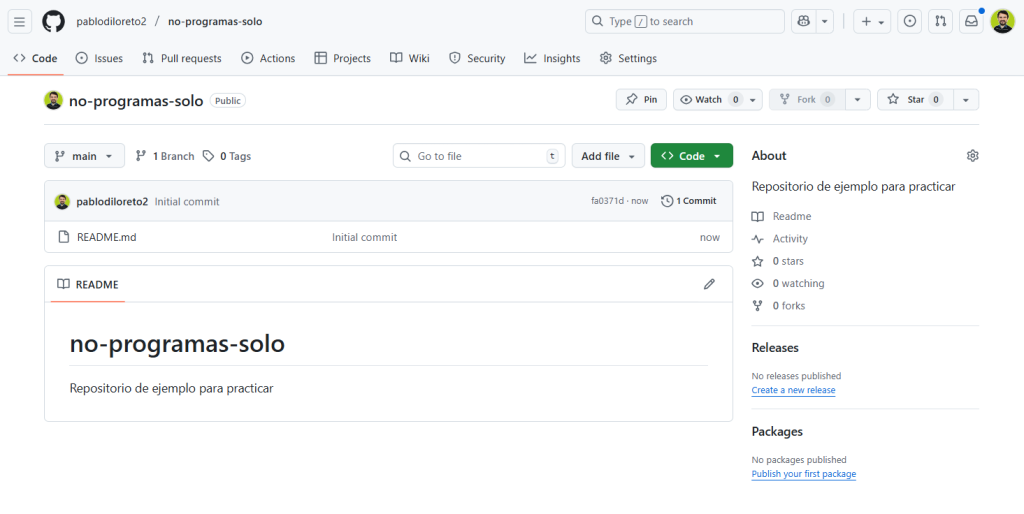Open pull requests icon in header
Screen dimensions: 1024x514
[940, 21]
